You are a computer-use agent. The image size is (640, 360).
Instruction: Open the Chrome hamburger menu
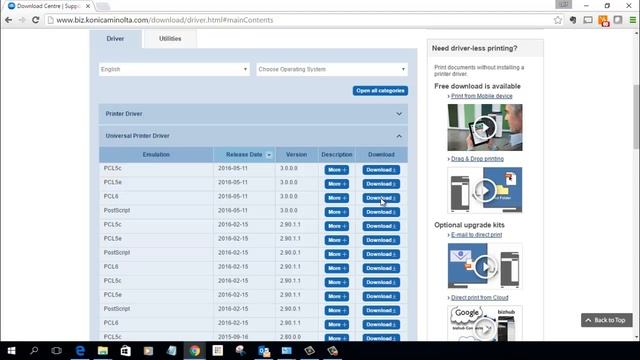(x=633, y=20)
